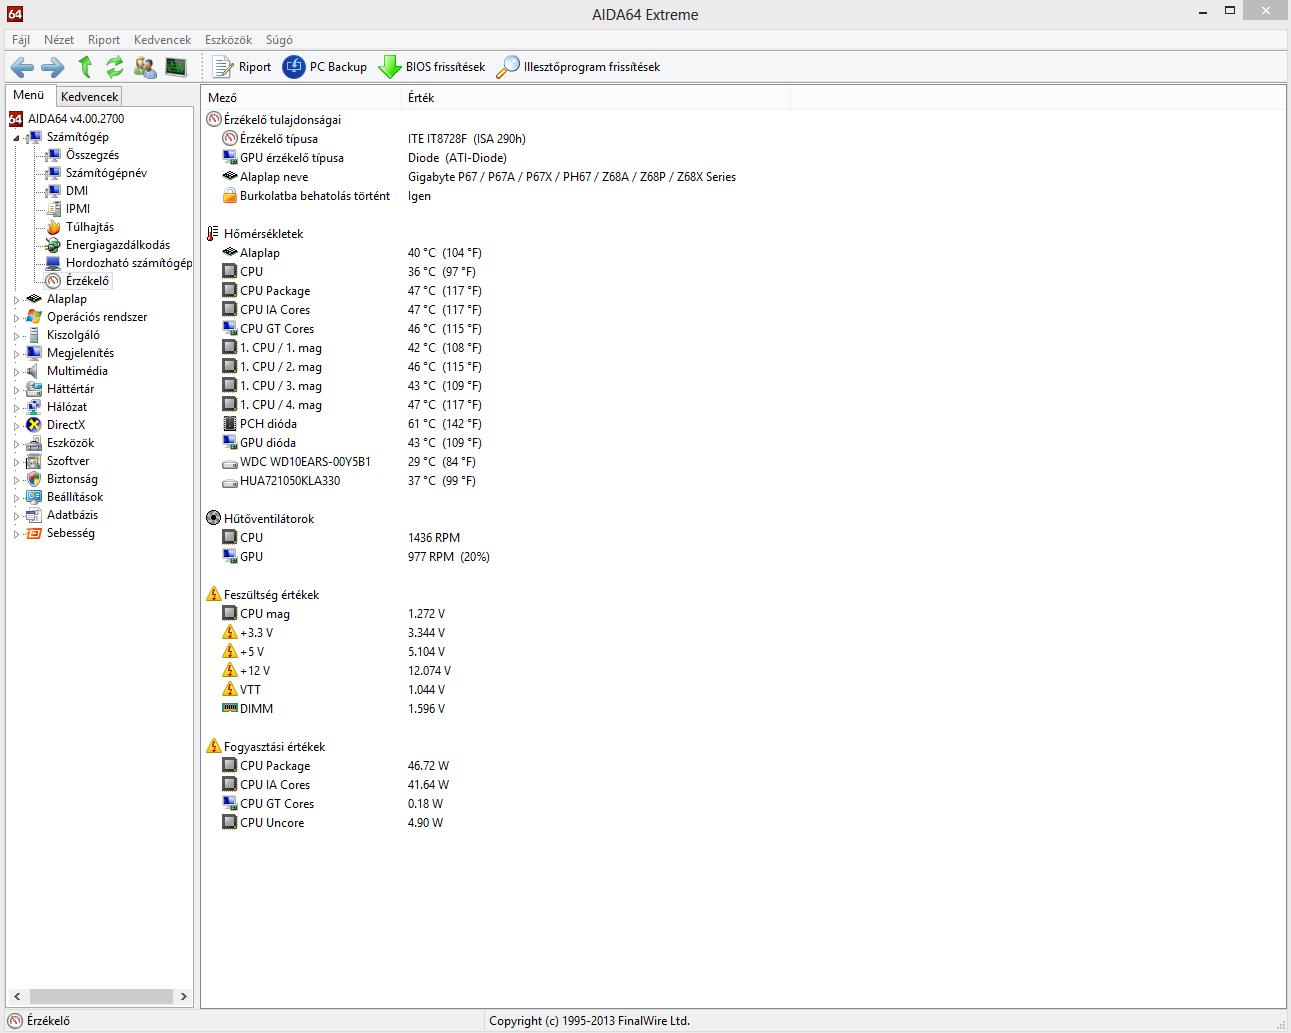
Task: Click the Refresh icon in toolbar
Action: click(115, 67)
